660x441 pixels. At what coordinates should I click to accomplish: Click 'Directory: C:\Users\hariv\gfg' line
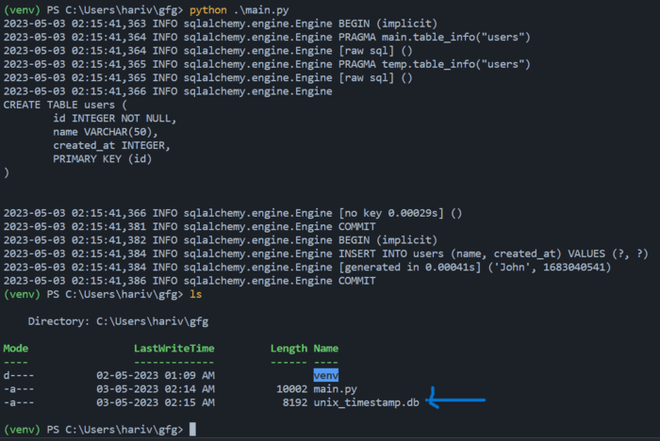pyautogui.click(x=118, y=321)
